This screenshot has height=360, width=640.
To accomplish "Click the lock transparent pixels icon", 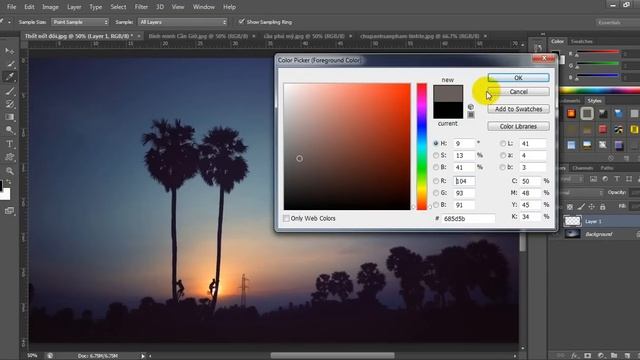I will (570, 207).
